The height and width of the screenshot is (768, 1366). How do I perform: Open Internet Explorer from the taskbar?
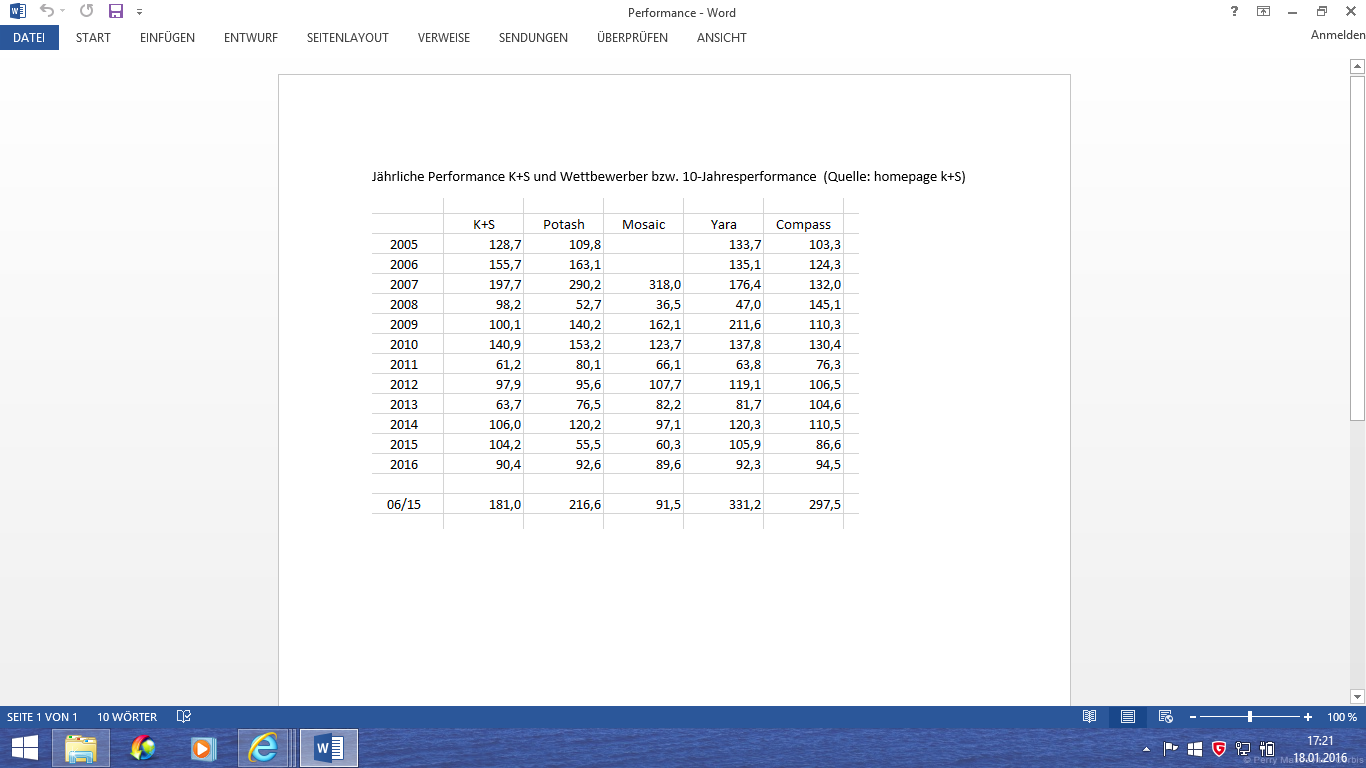tap(263, 748)
